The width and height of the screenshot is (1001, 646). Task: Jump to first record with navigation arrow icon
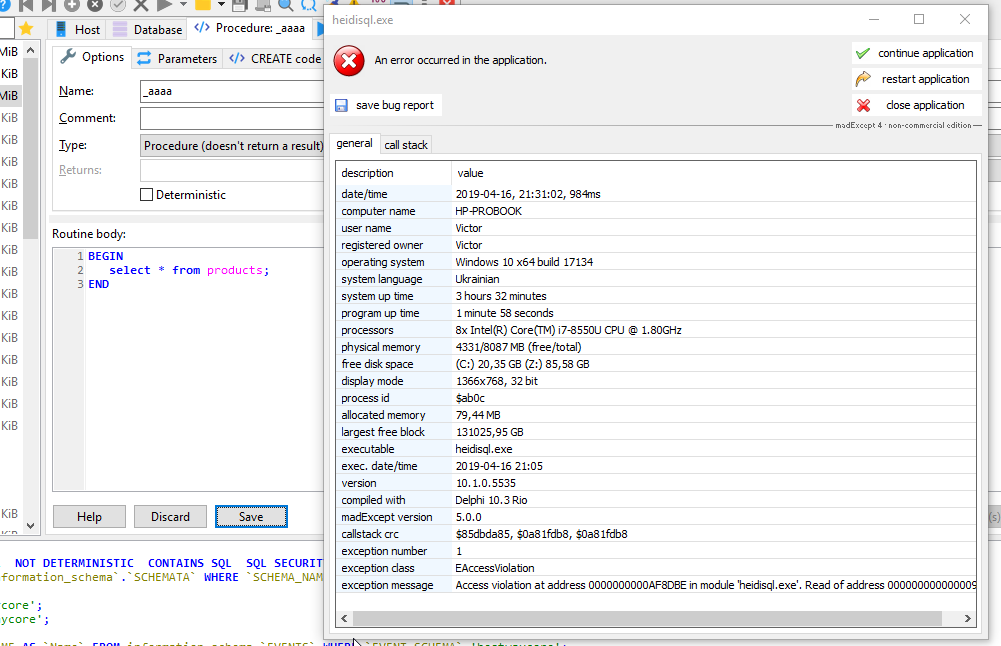pyautogui.click(x=26, y=8)
